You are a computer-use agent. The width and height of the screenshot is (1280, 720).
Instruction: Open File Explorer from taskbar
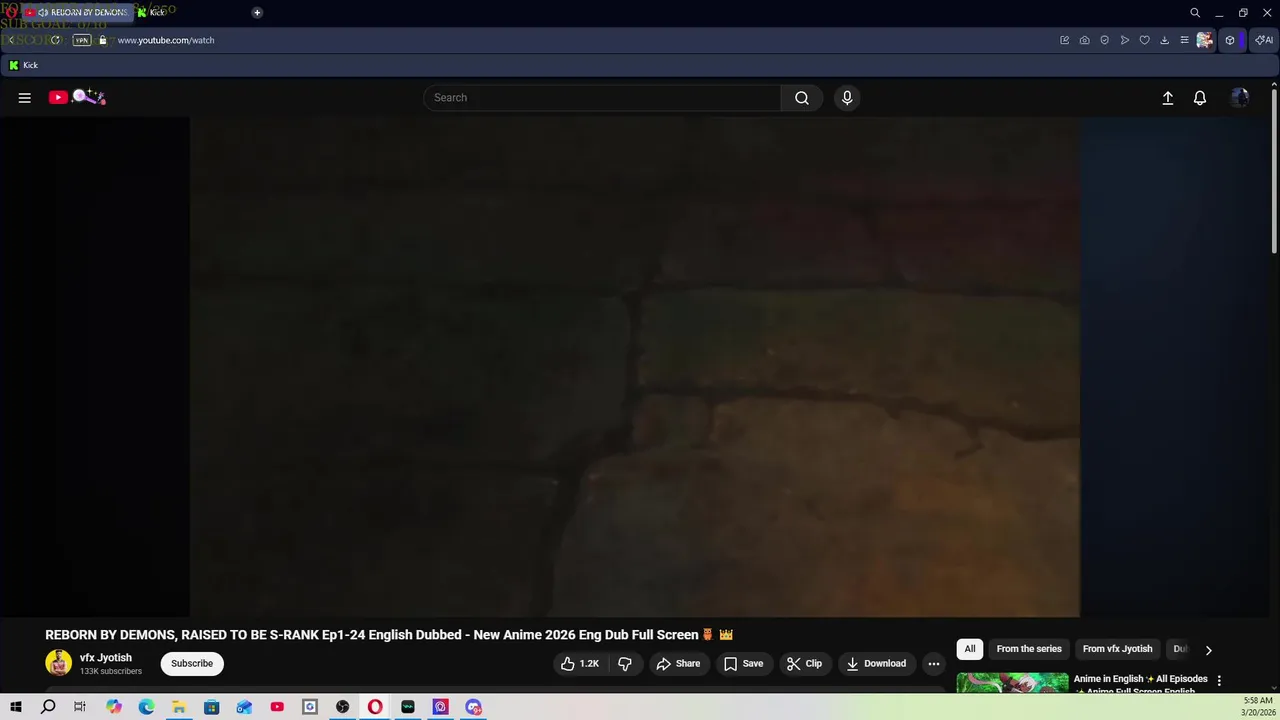coord(179,707)
